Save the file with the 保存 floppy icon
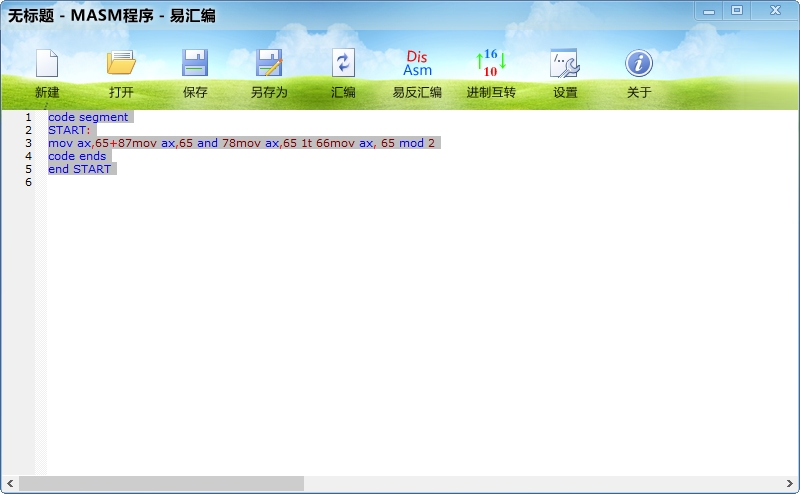 (x=195, y=63)
